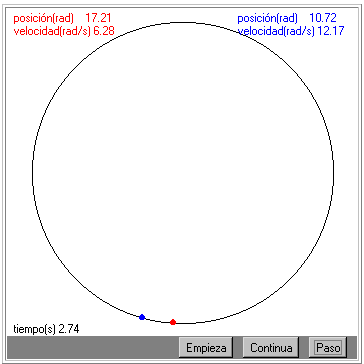
Task: Click the blue velocidad(rad/s) label
Action: point(276,31)
